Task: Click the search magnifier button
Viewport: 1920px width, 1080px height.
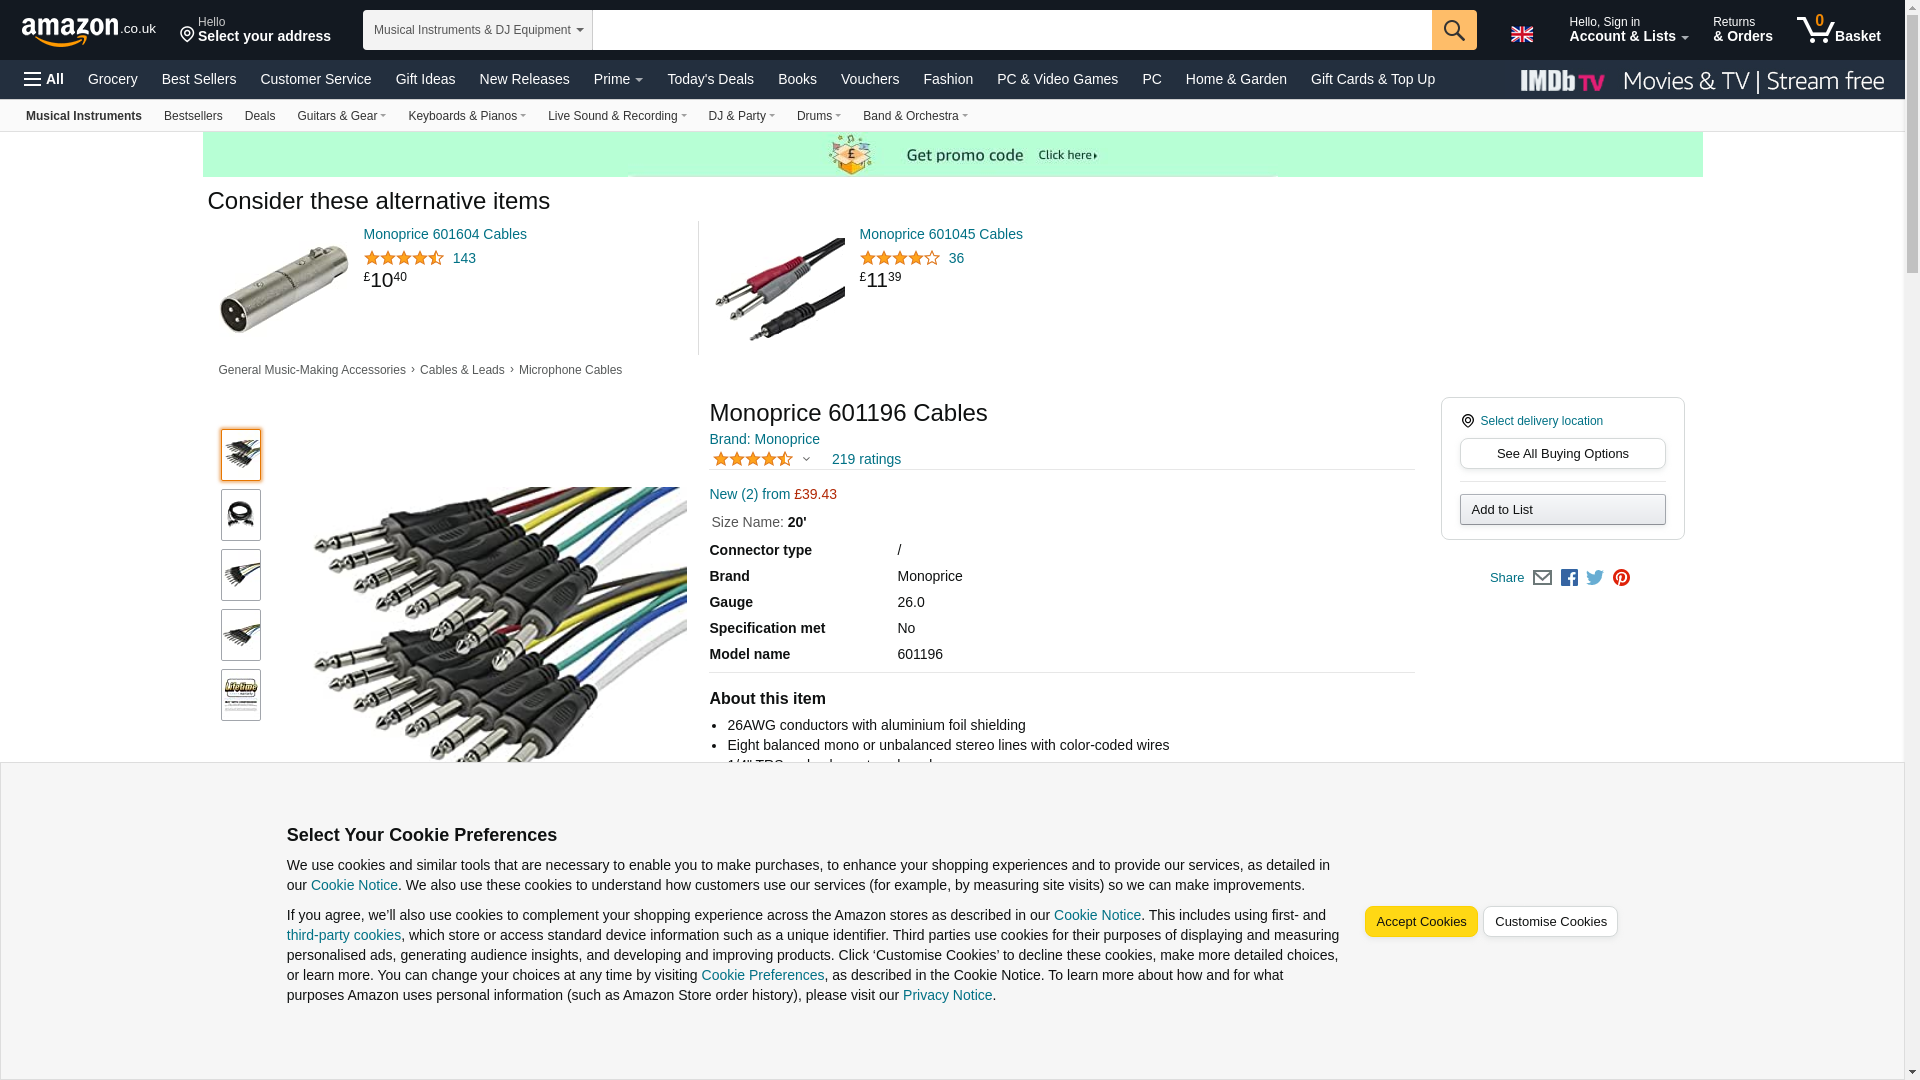Action: [x=1453, y=30]
